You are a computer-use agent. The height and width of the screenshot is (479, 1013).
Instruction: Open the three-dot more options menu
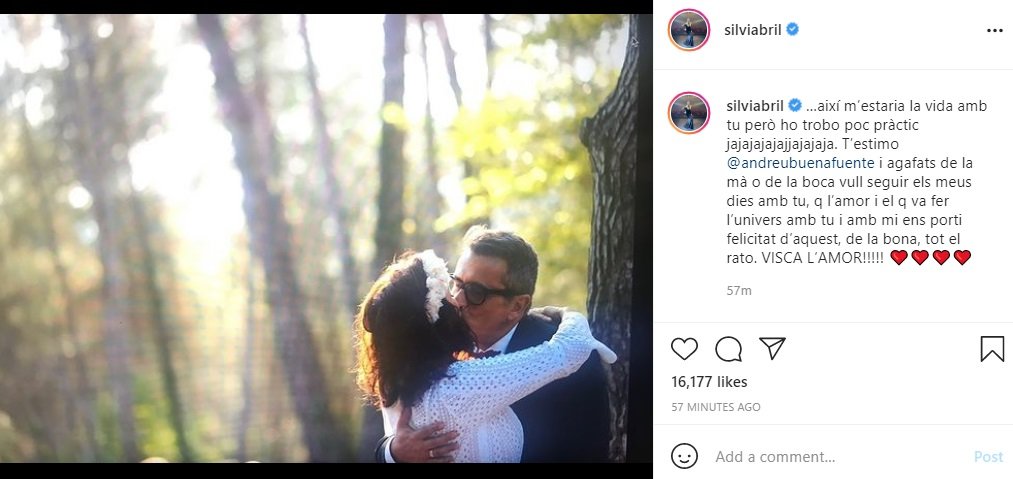[x=994, y=30]
